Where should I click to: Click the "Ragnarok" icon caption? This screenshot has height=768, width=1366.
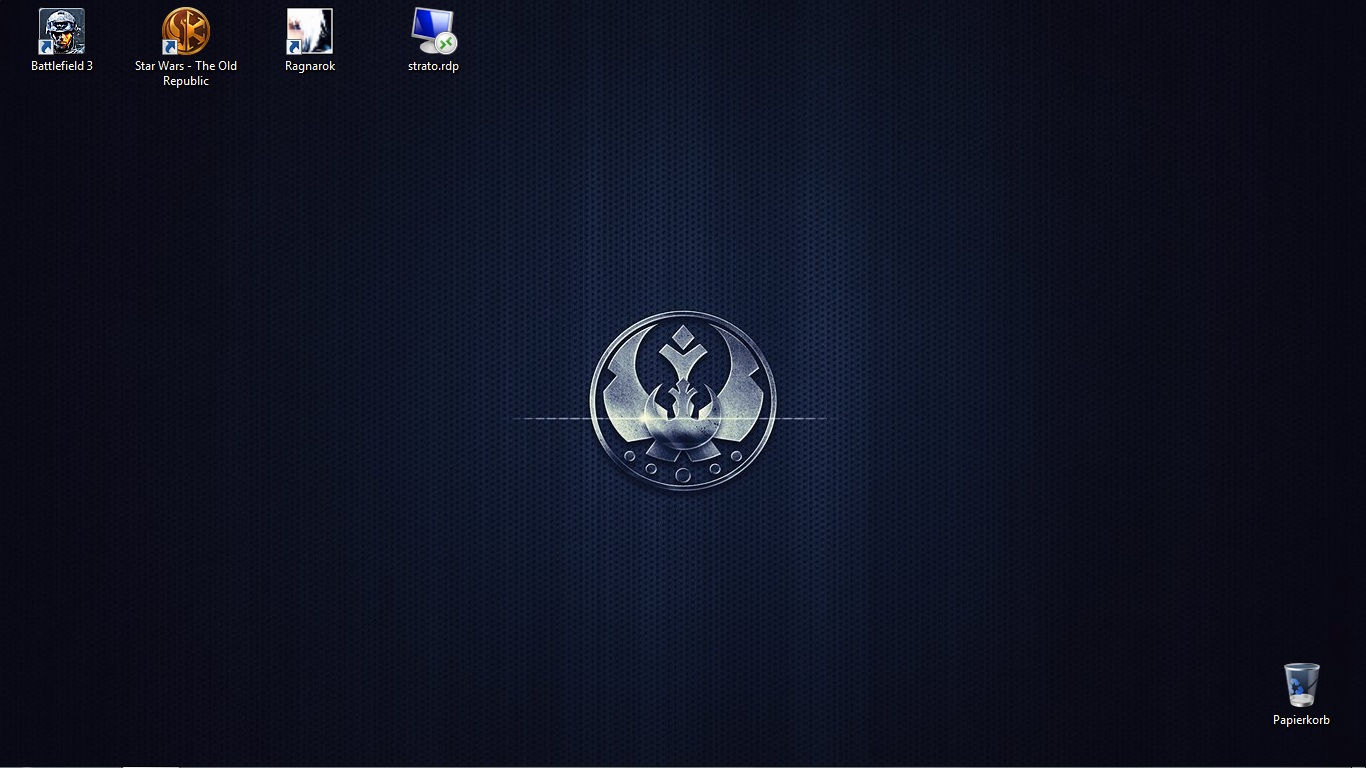pyautogui.click(x=310, y=66)
